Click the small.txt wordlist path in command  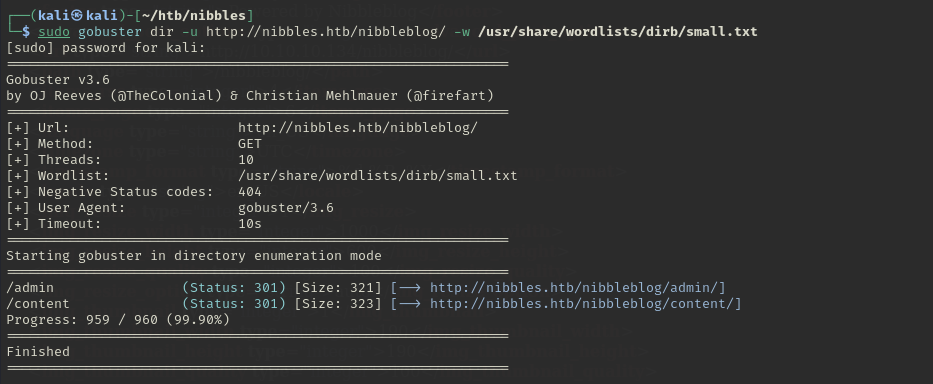click(618, 32)
